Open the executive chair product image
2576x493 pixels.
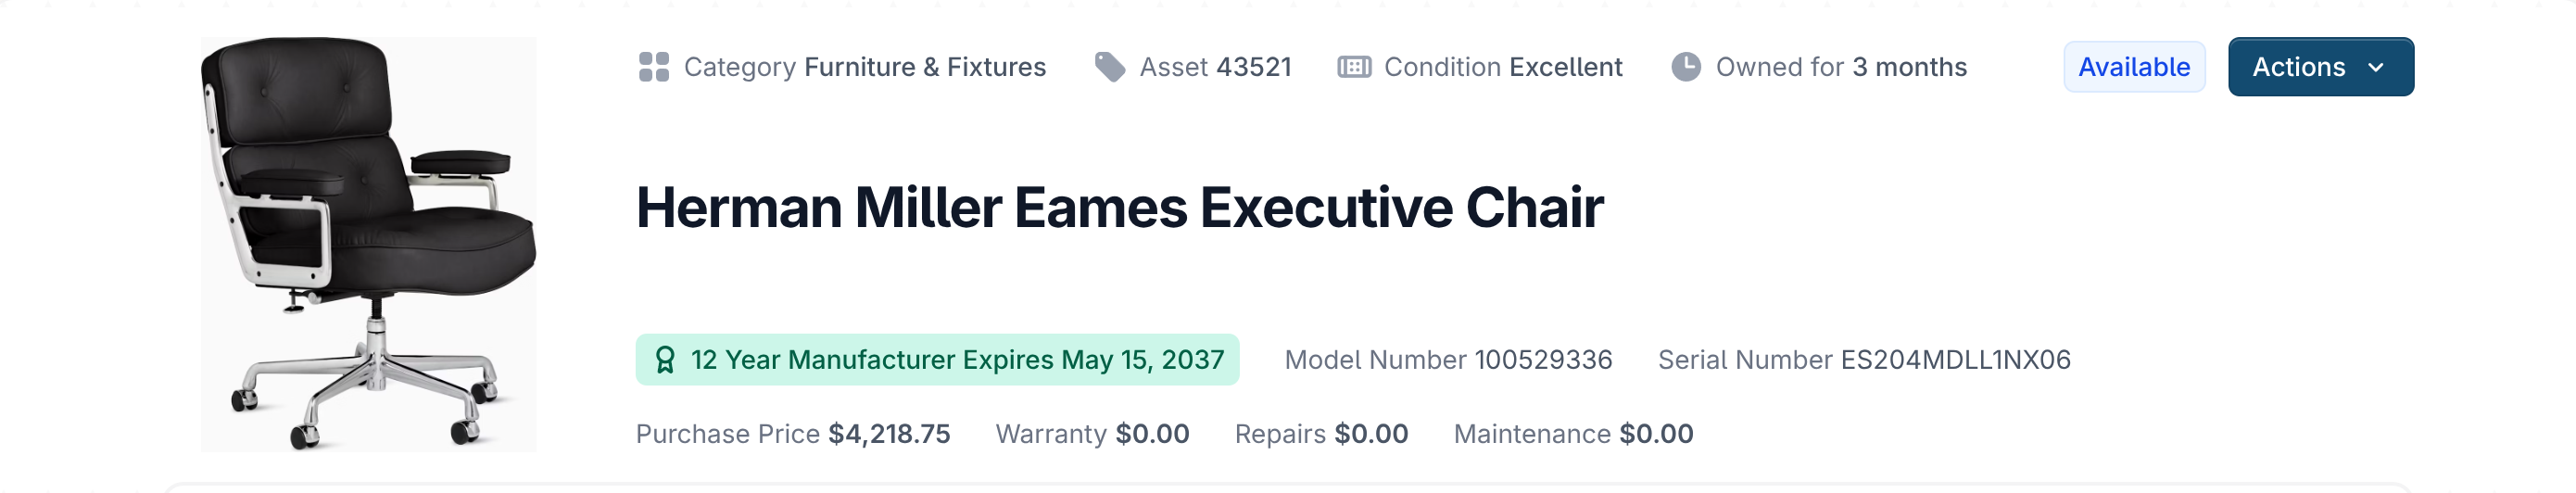pyautogui.click(x=368, y=244)
